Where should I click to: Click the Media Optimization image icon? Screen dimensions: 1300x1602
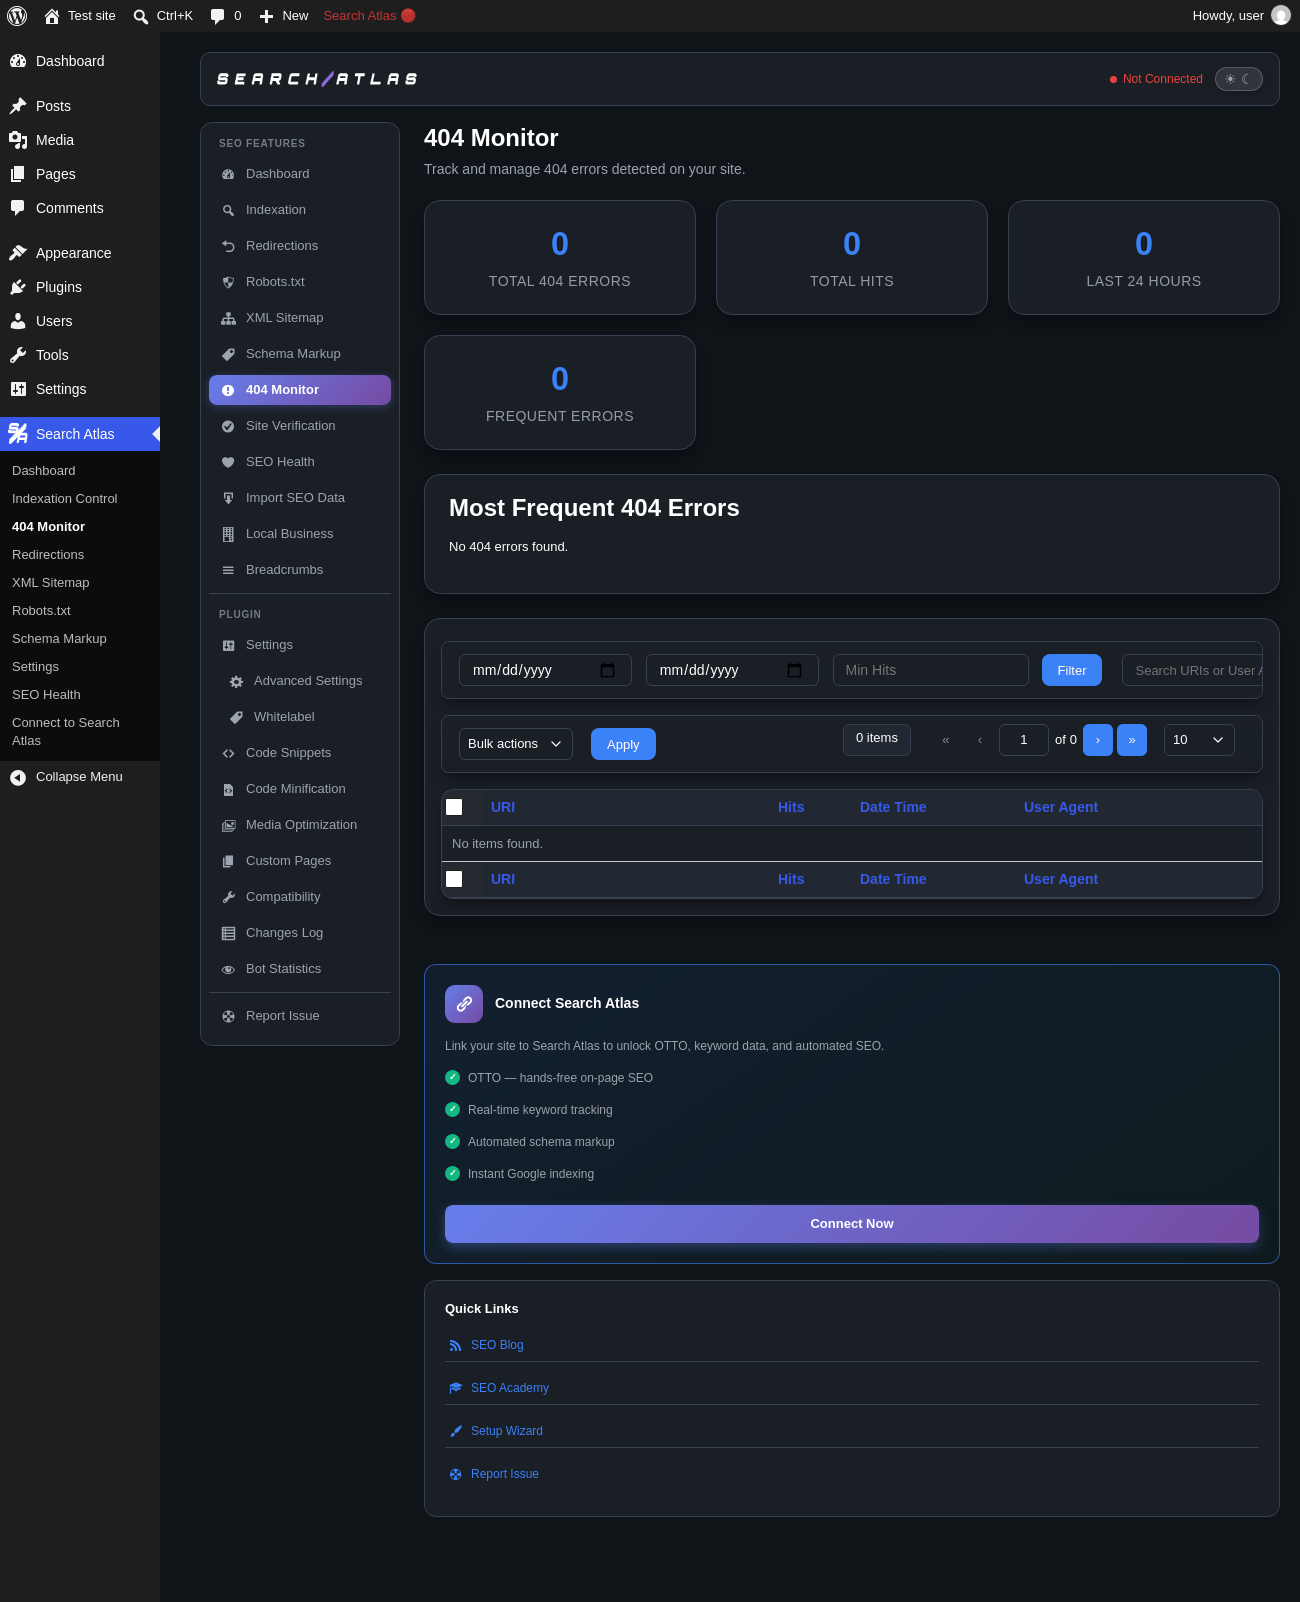coord(228,825)
